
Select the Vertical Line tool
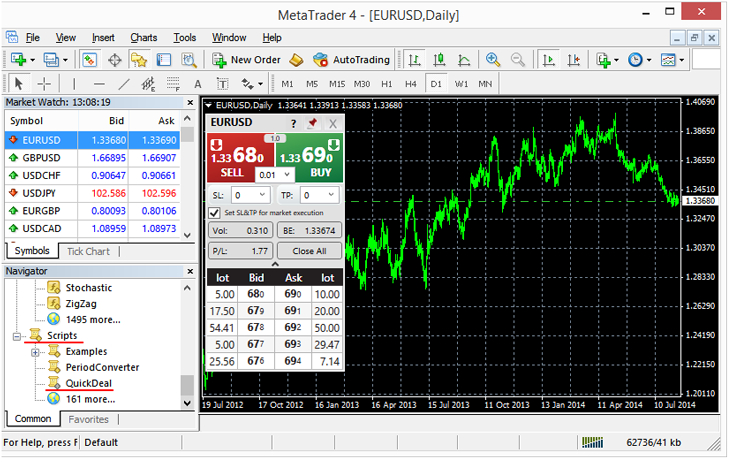[74, 84]
